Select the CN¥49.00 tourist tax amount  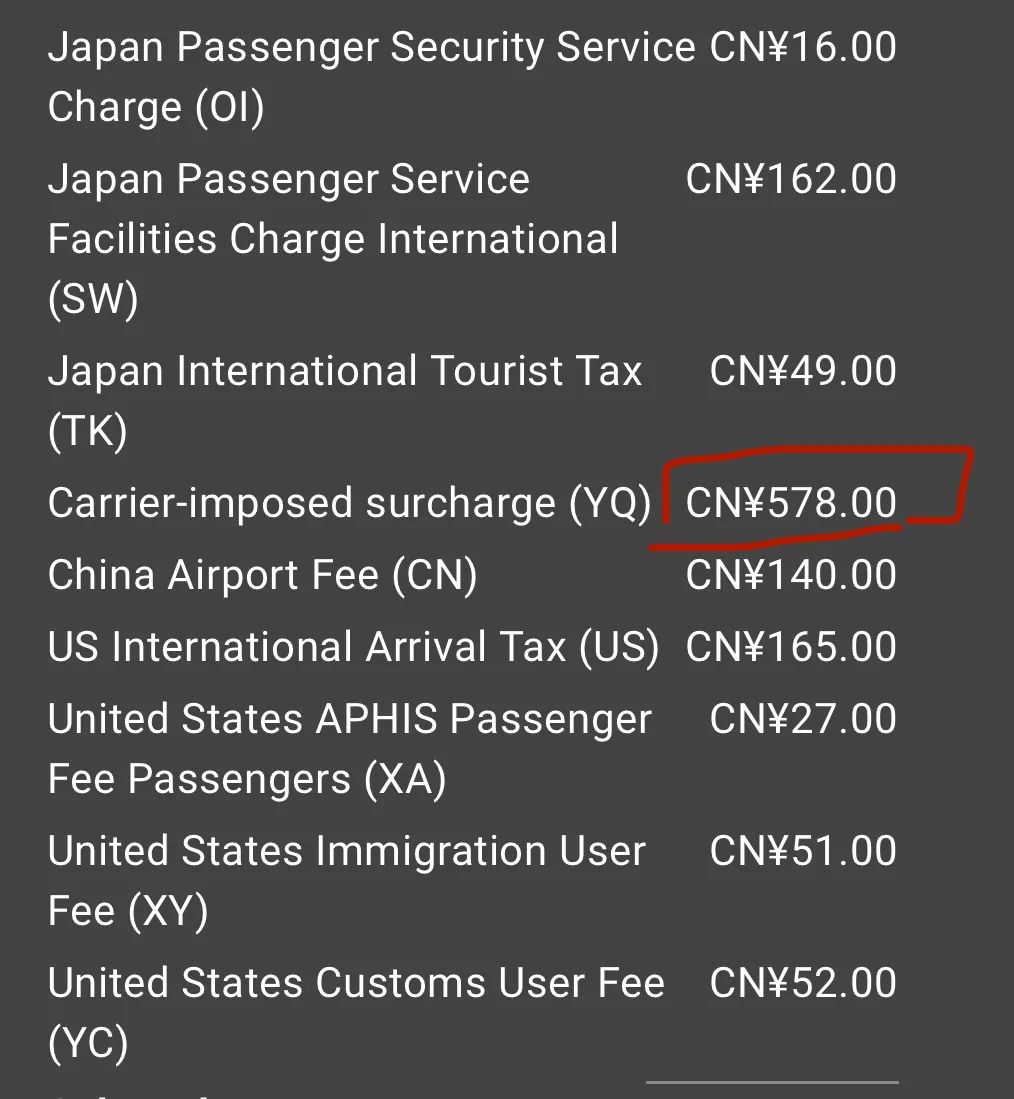(x=803, y=371)
